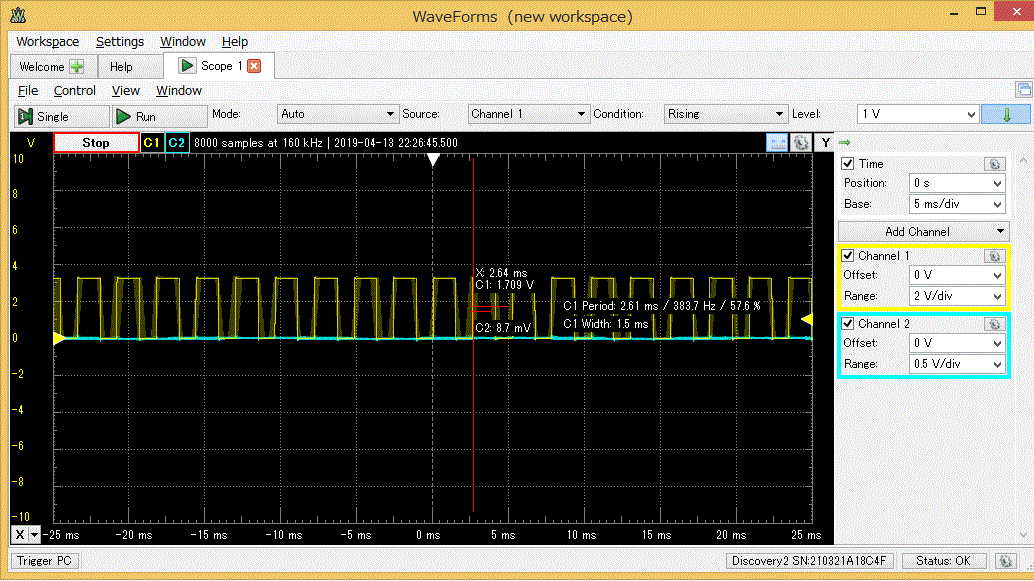Open Channel 2 settings gear icon
Viewport: 1034px width, 581px height.
coord(994,324)
